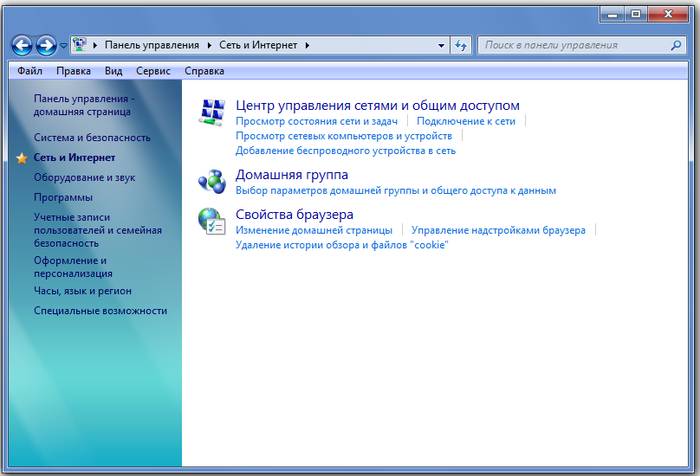Close the Control Panel window

(x=668, y=14)
